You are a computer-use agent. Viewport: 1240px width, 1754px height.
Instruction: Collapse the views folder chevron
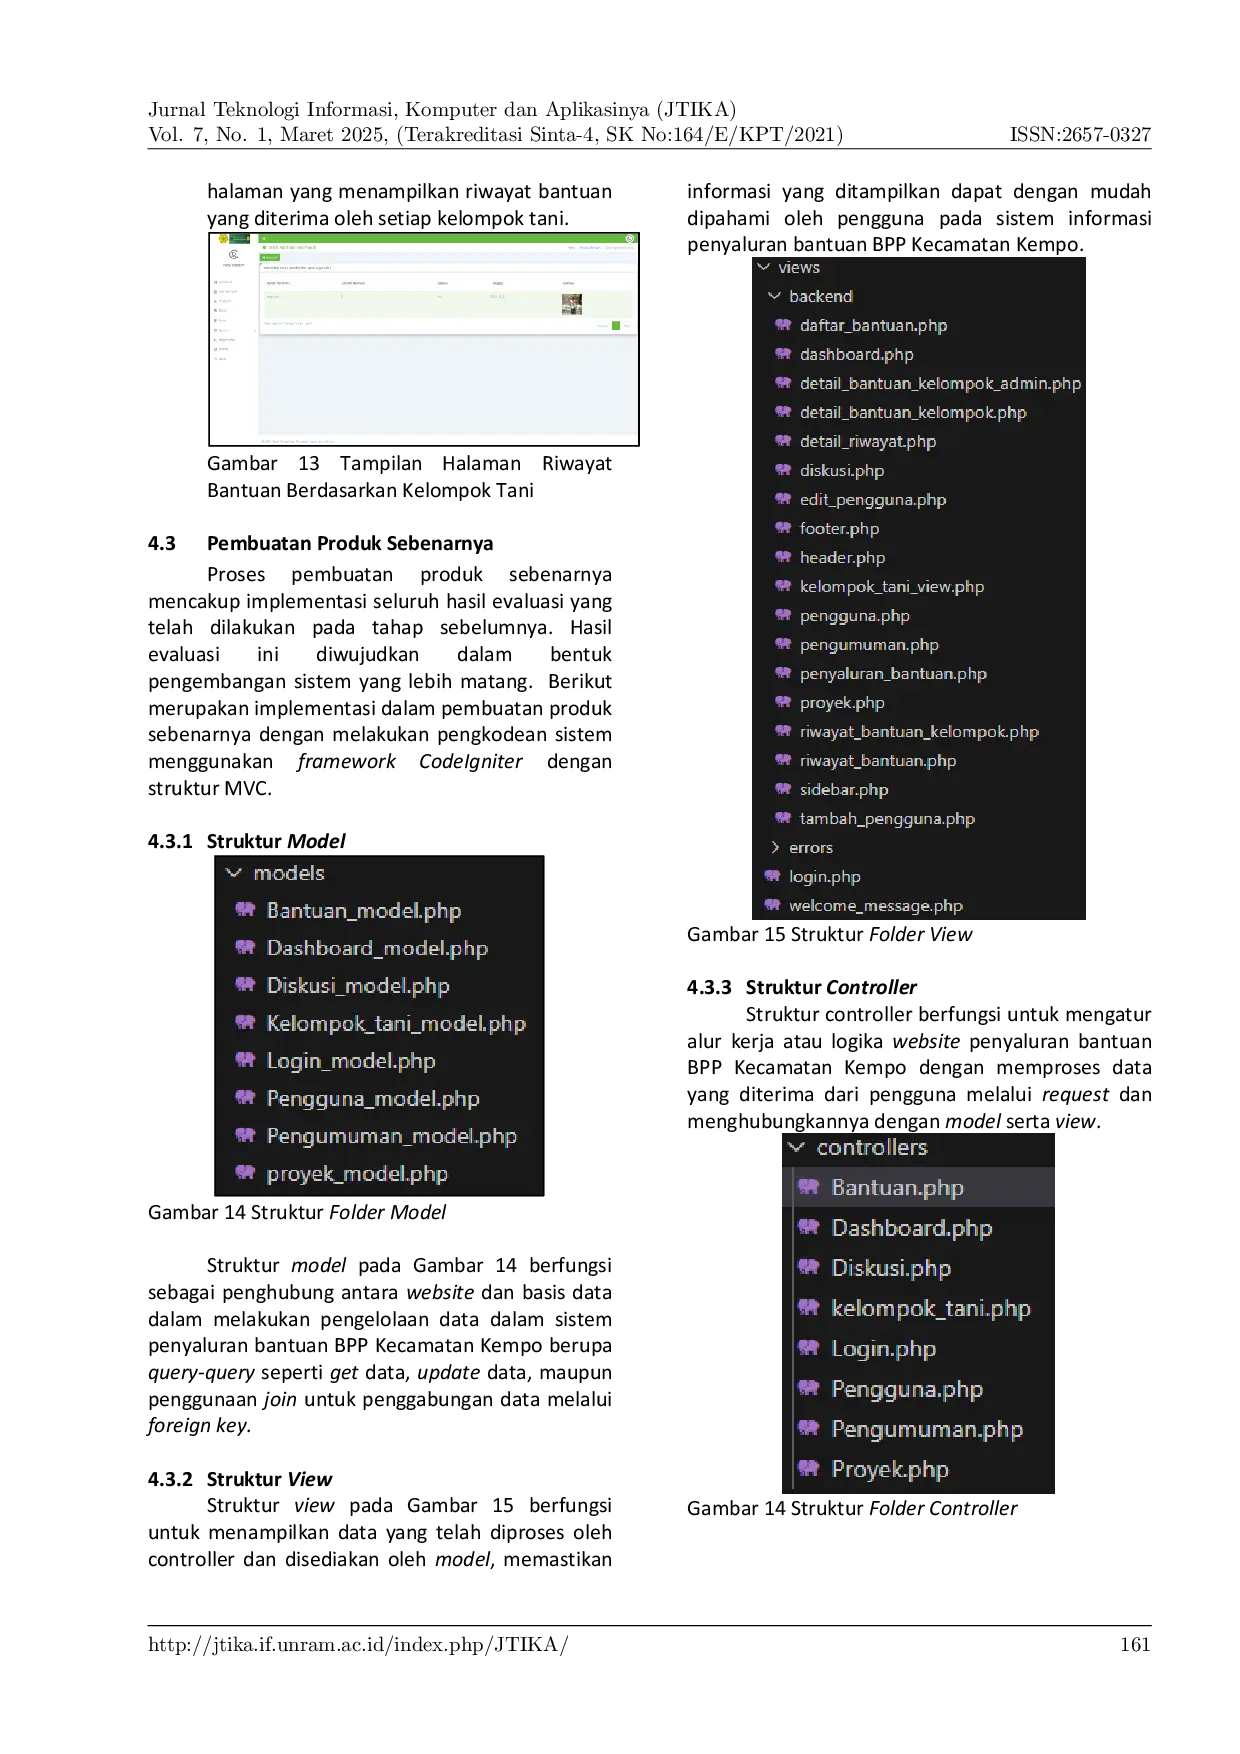coord(764,267)
